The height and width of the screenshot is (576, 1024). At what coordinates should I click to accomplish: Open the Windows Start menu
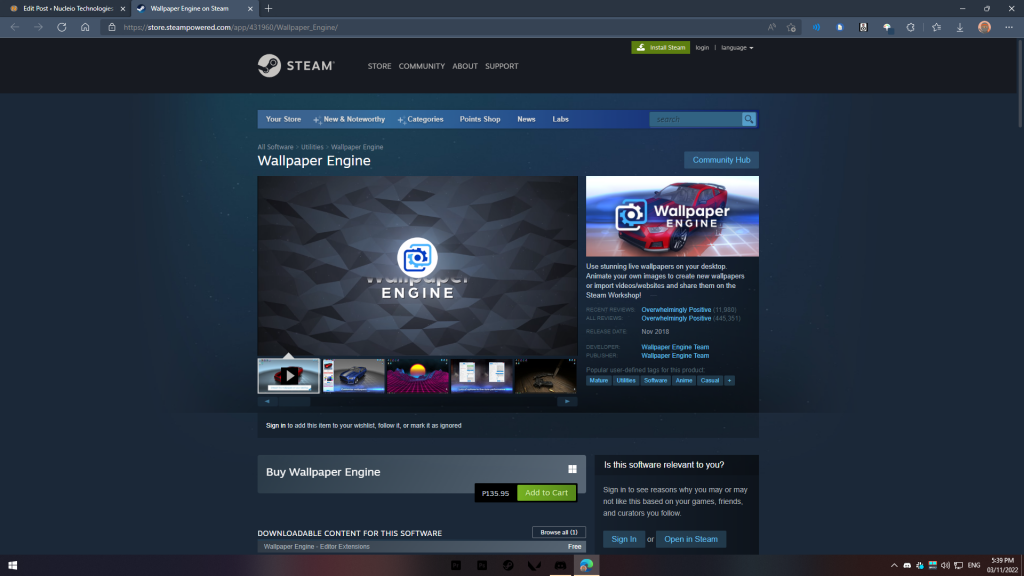click(12, 566)
